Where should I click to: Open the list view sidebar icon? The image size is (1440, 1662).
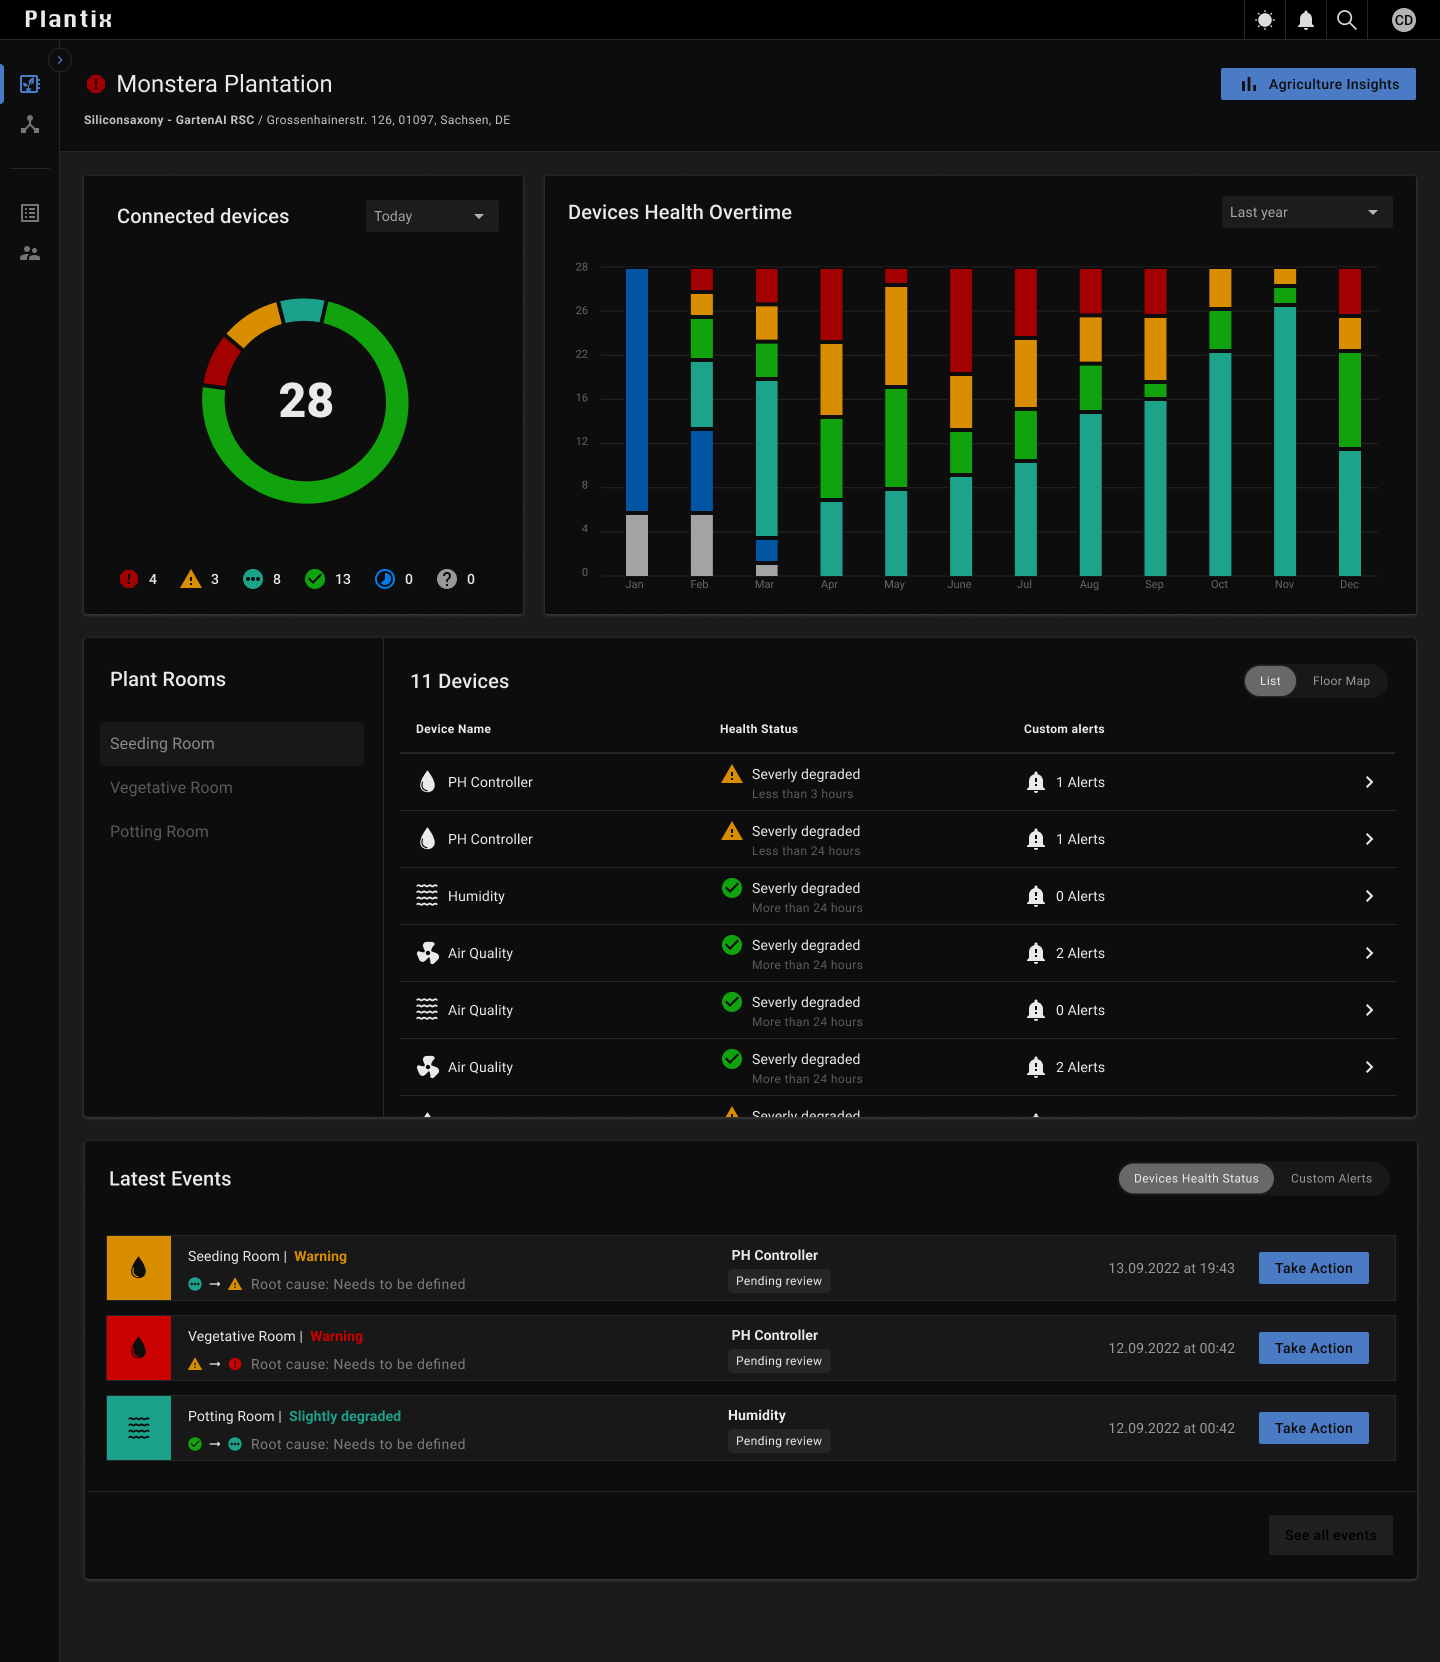[x=30, y=213]
